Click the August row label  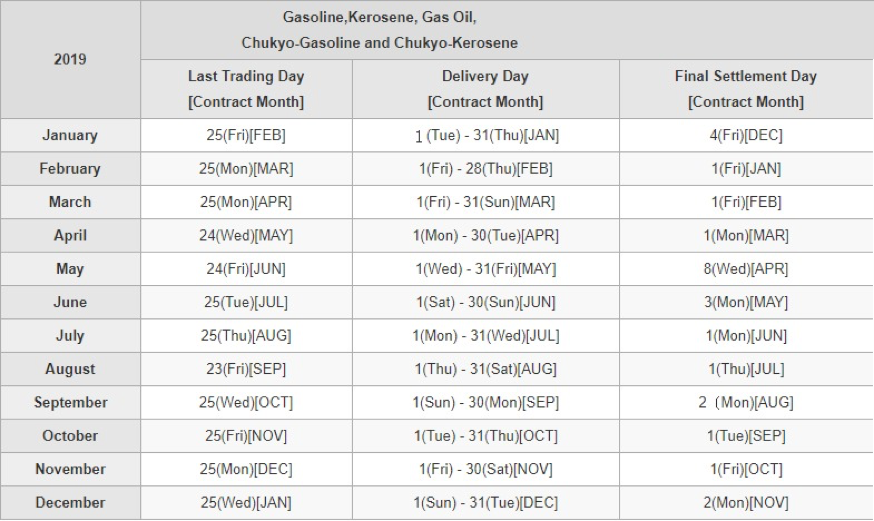(x=70, y=369)
